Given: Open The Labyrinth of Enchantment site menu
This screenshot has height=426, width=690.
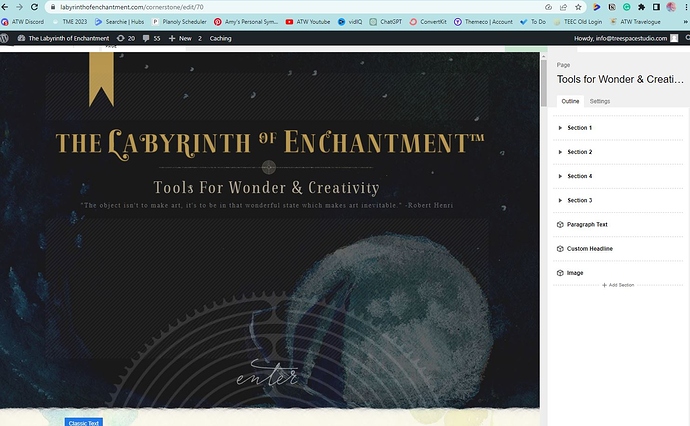Looking at the screenshot, I should coord(63,38).
